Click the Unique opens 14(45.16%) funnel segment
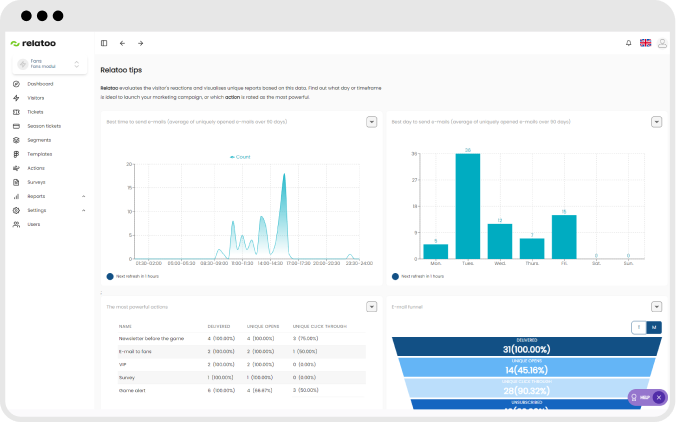Image resolution: width=676 pixels, height=422 pixels. click(526, 367)
